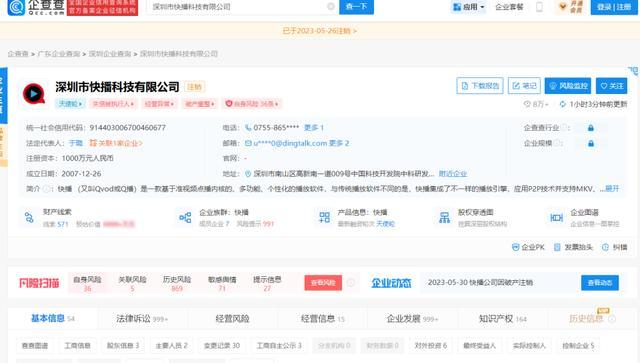
Task: Expand the 失信被执行人 tag
Action: [x=113, y=104]
